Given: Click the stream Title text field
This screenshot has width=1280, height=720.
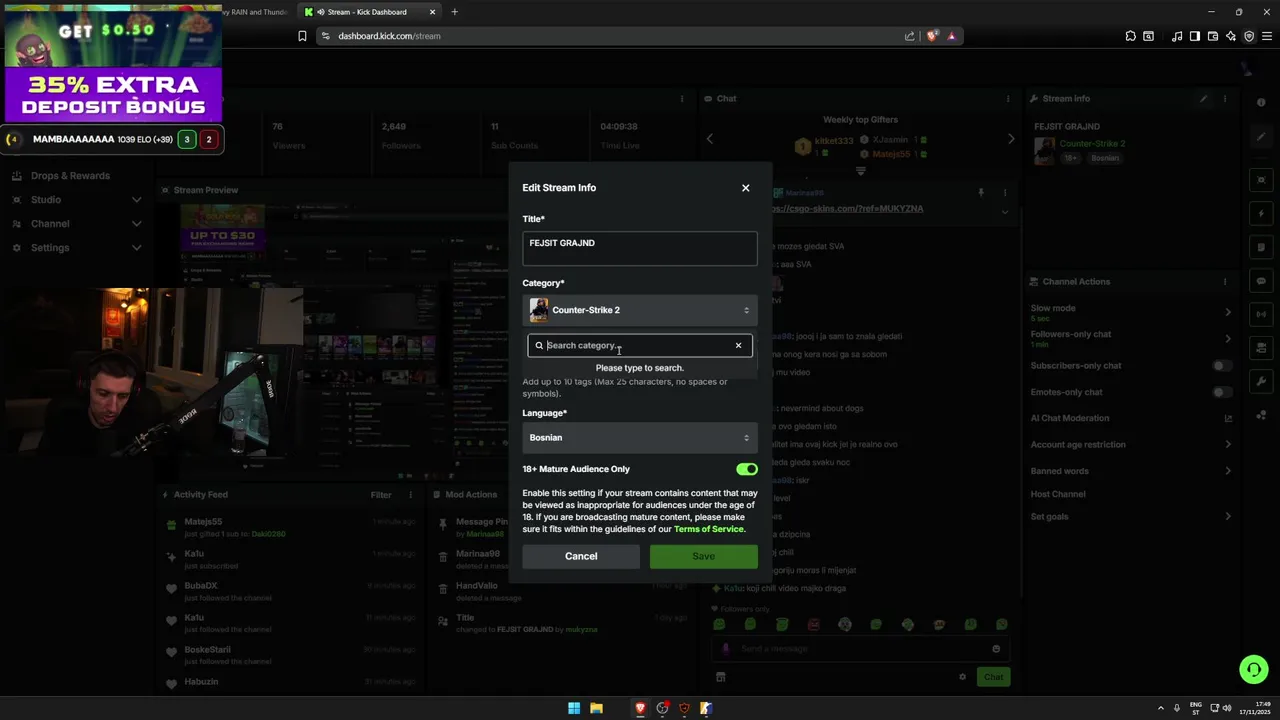Looking at the screenshot, I should pos(640,249).
